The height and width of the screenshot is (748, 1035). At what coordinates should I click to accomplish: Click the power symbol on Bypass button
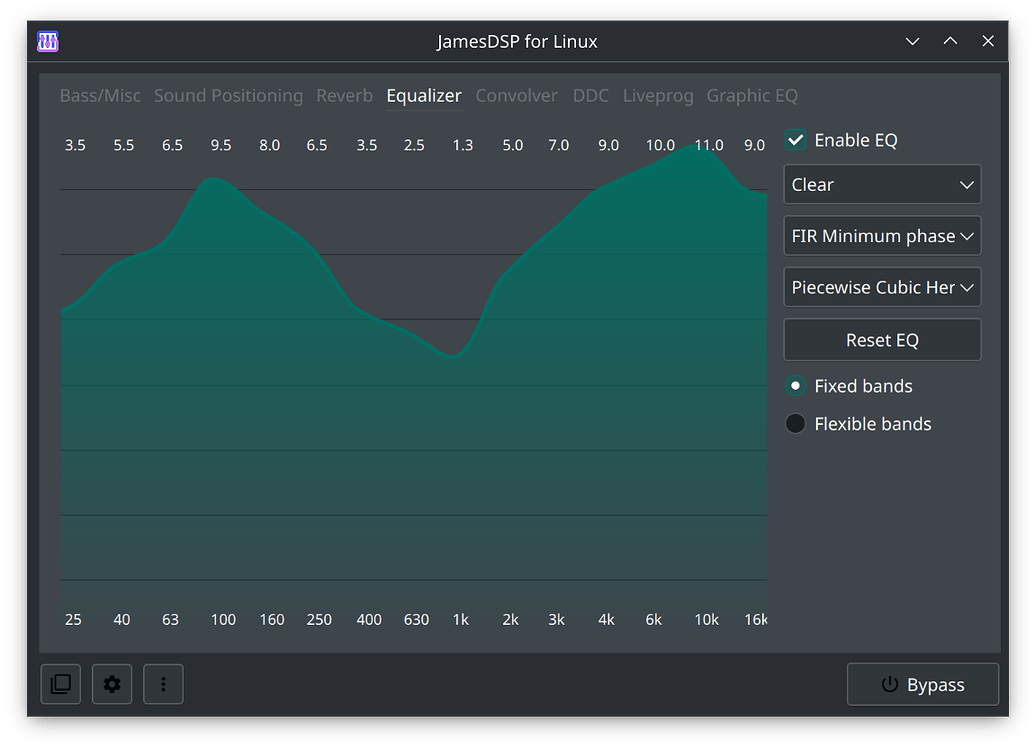(x=889, y=684)
